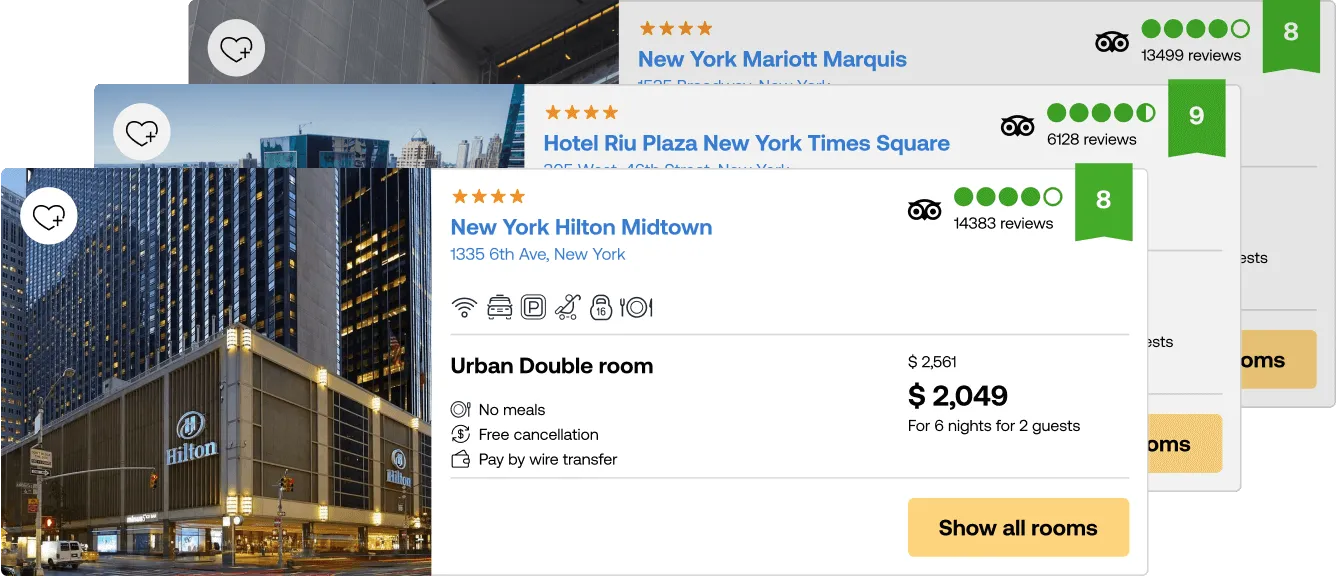Image resolution: width=1336 pixels, height=576 pixels.
Task: Click the No meals plate icon
Action: [x=461, y=409]
